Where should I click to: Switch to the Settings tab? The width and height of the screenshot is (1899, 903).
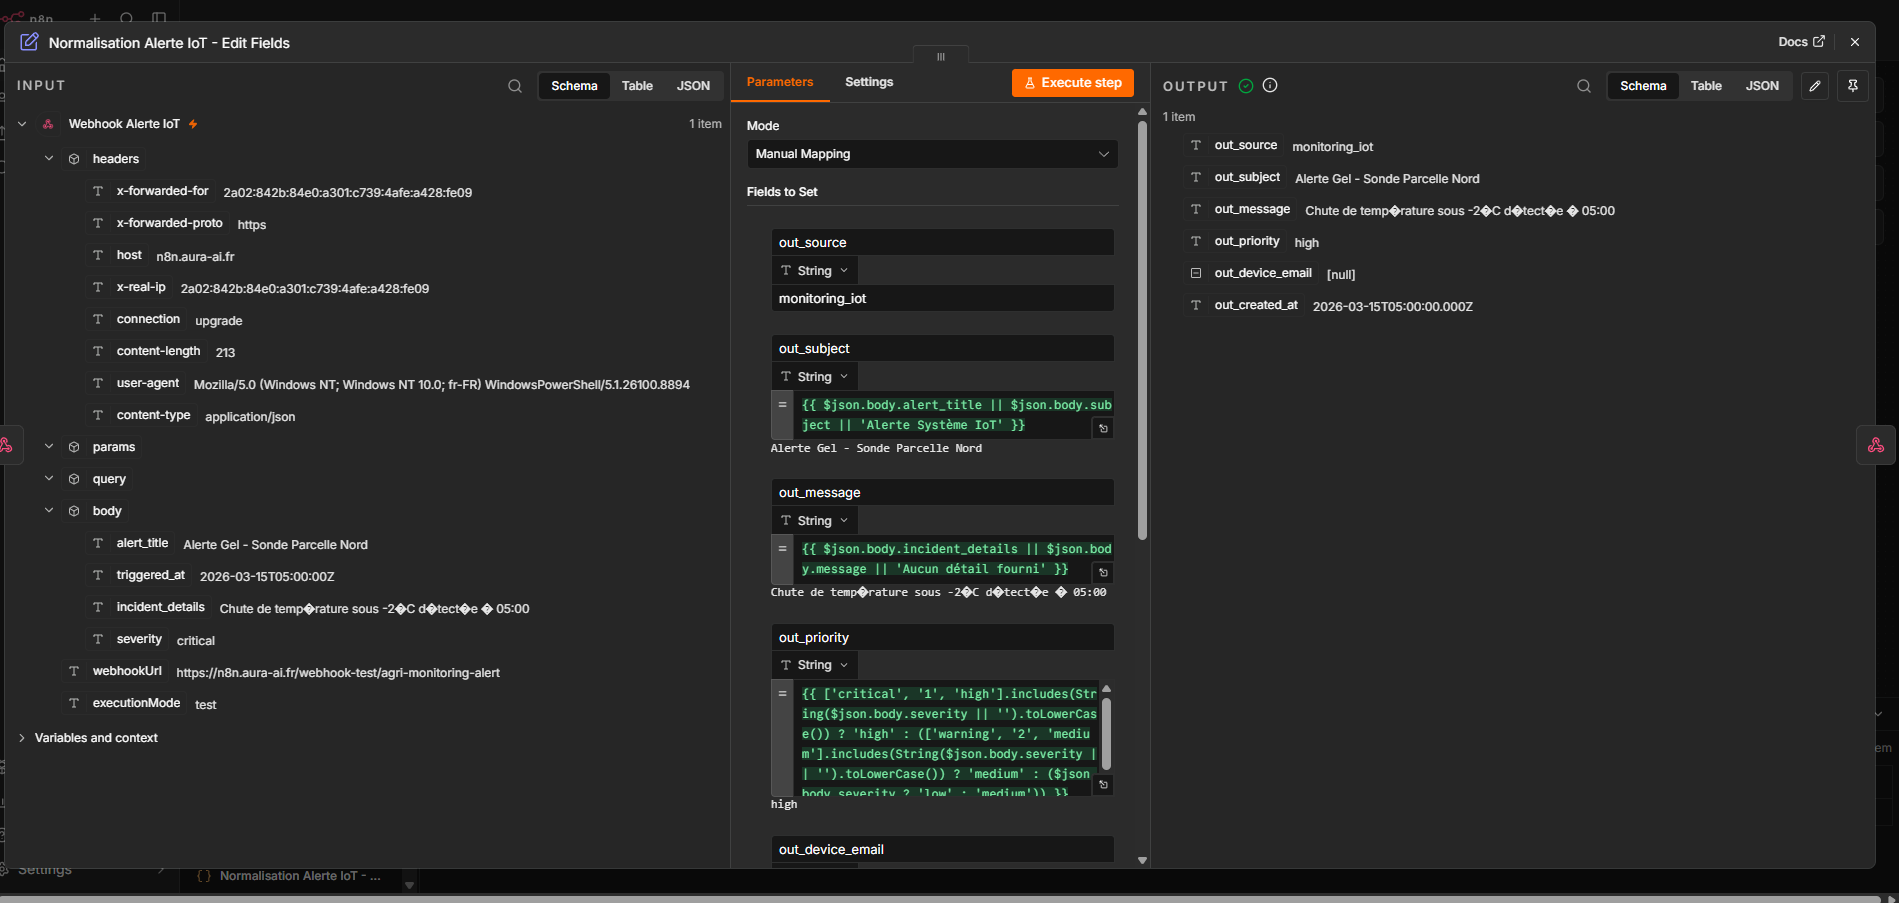pos(869,82)
